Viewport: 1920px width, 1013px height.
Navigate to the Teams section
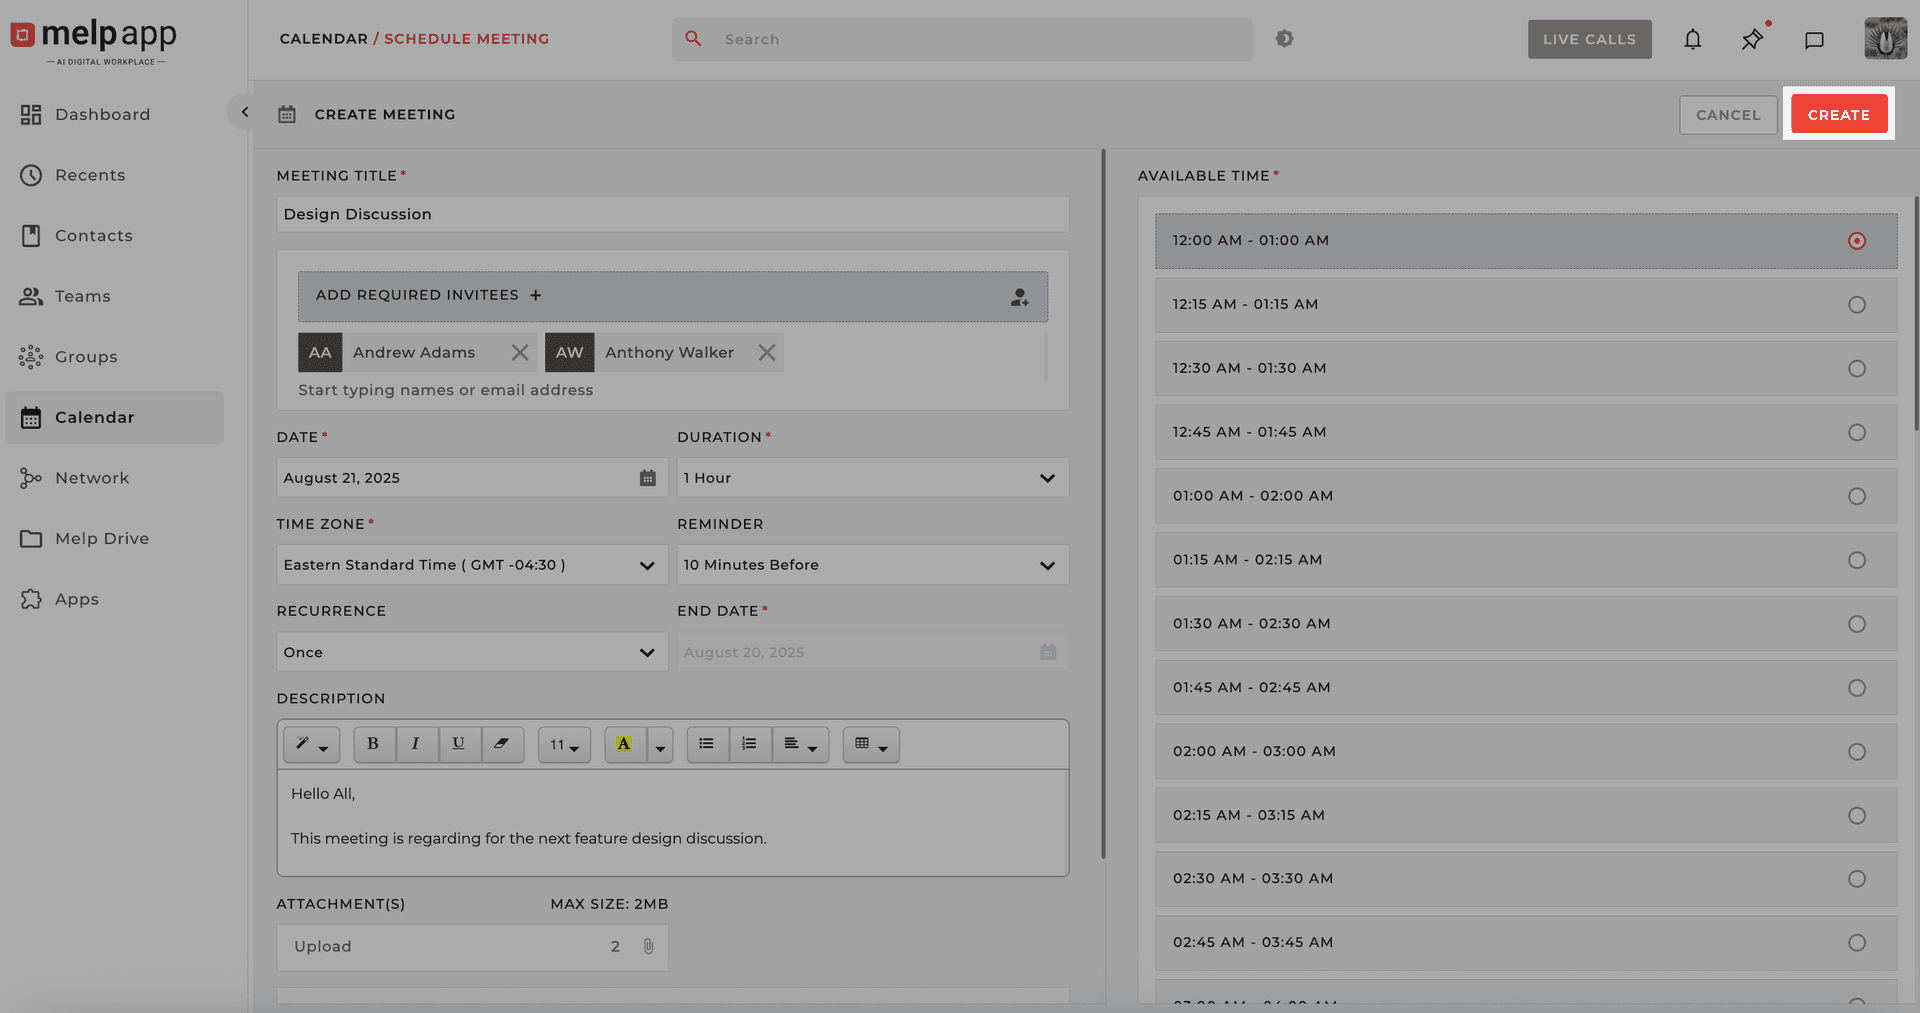pos(83,296)
